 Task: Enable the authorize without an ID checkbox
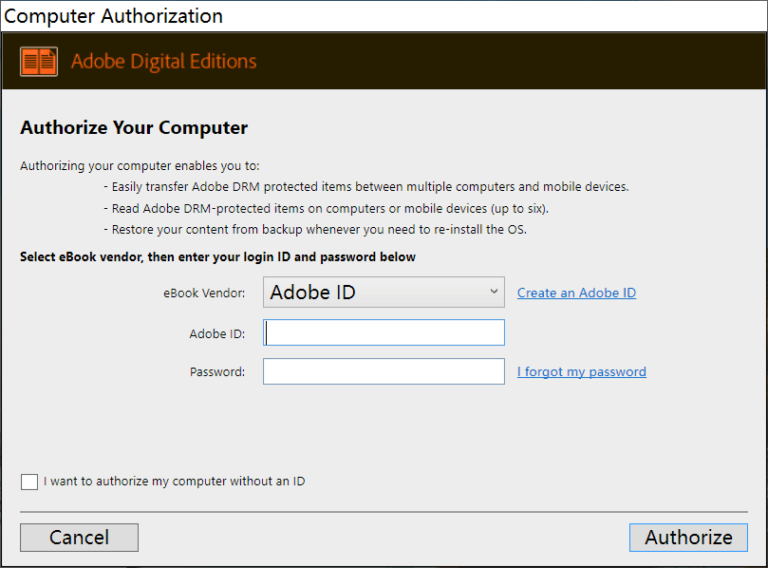click(29, 482)
